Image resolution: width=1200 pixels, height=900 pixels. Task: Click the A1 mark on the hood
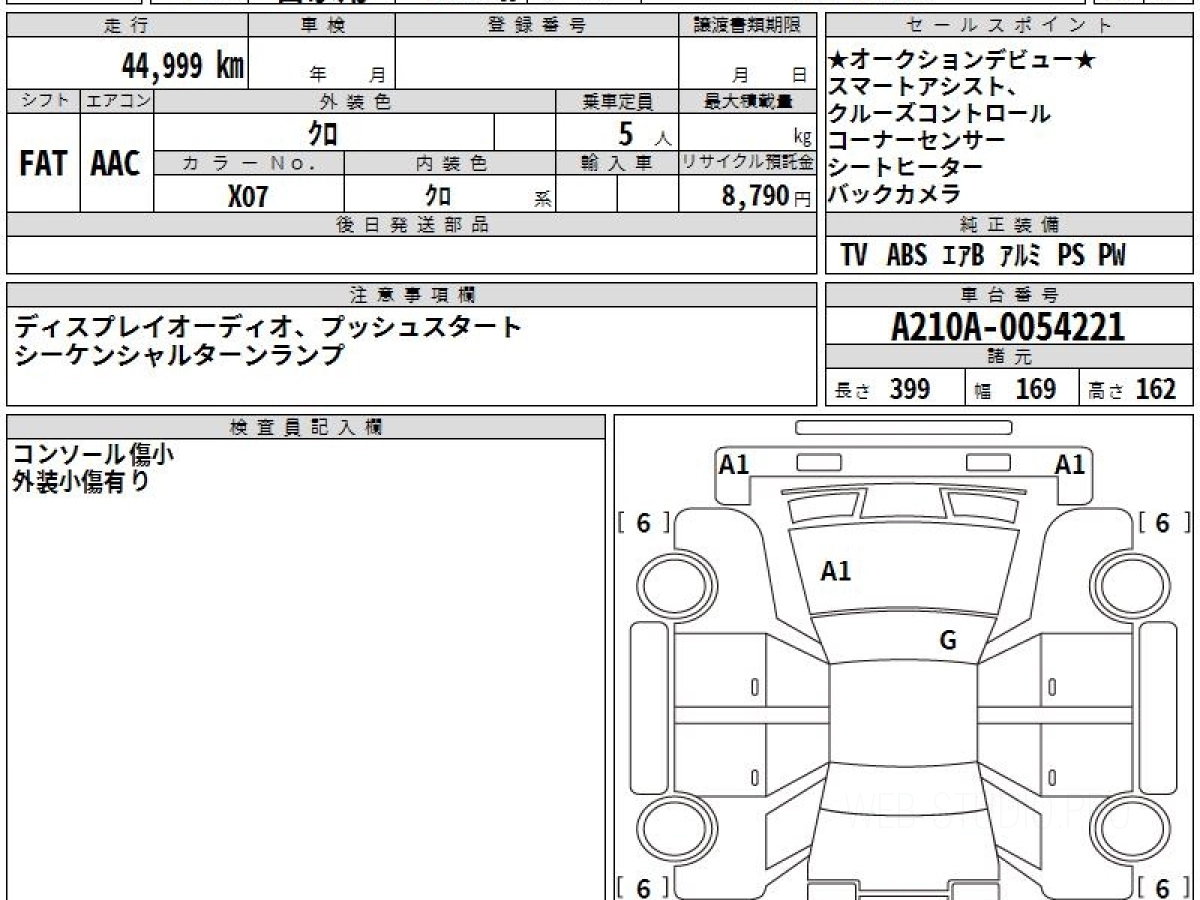pos(835,571)
